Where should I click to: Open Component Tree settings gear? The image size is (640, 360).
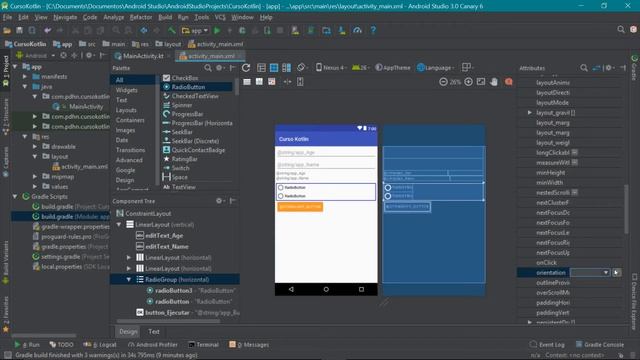point(219,201)
